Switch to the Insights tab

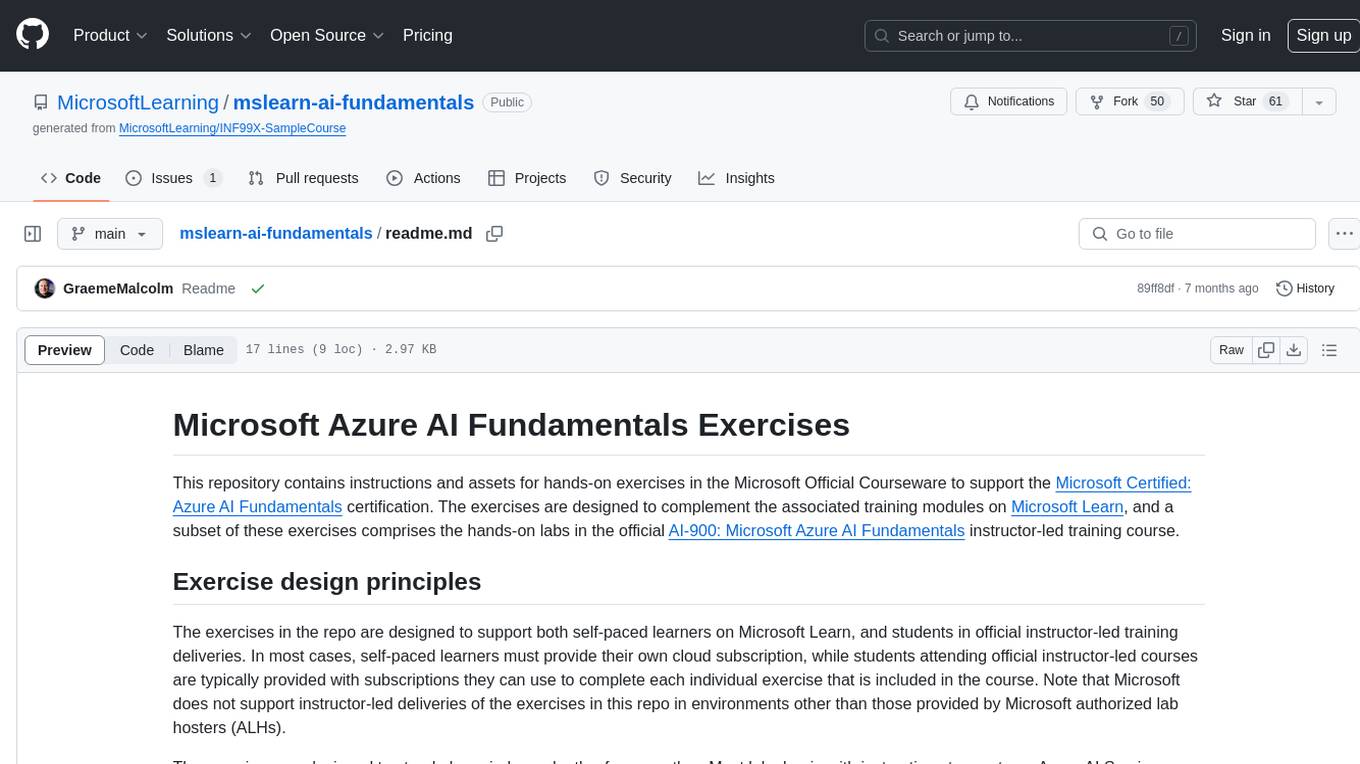point(736,178)
